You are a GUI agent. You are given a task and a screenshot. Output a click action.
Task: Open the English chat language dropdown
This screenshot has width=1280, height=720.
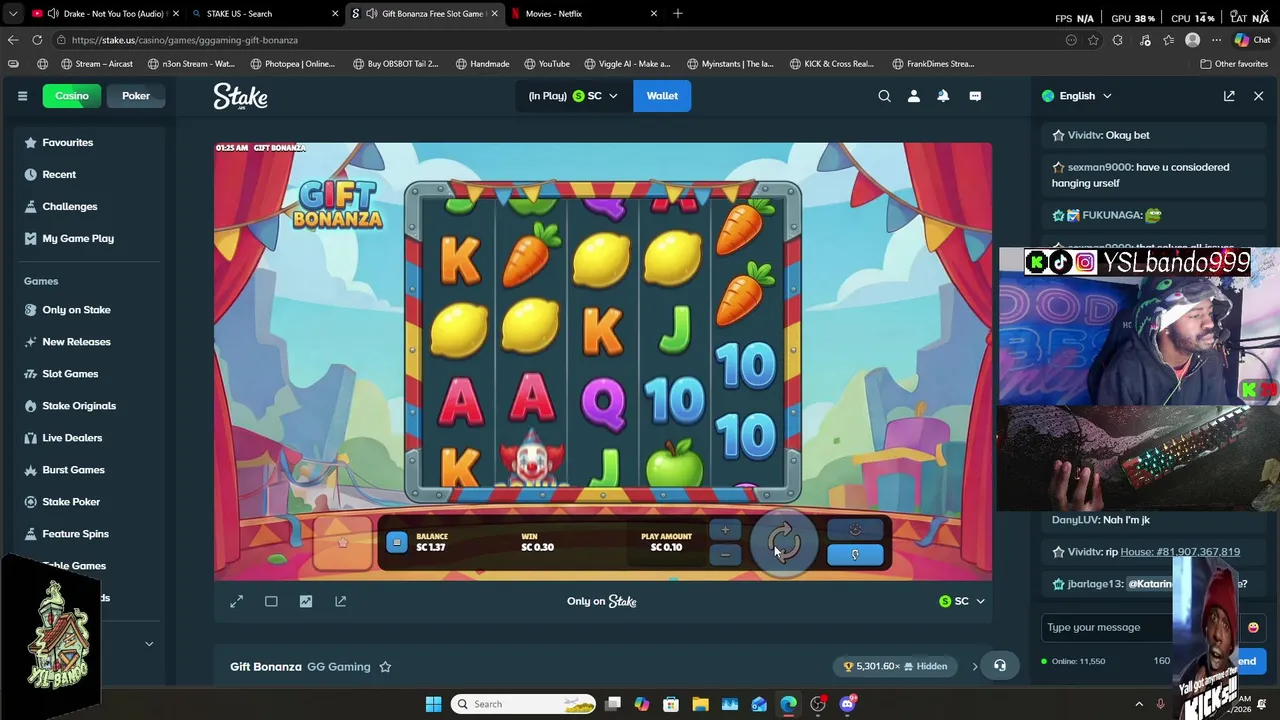tap(1077, 96)
